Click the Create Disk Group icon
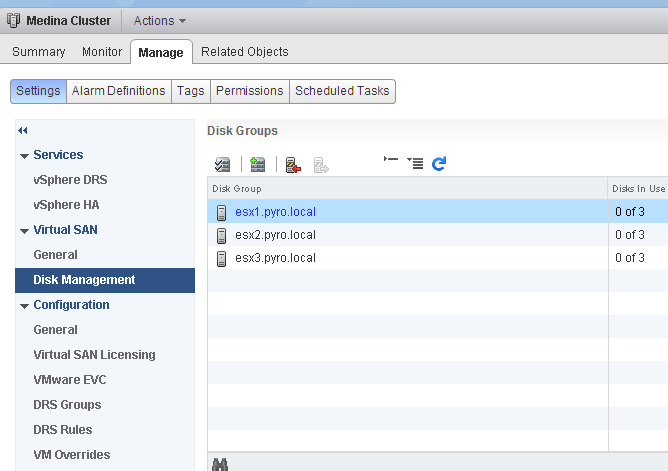Image resolution: width=668 pixels, height=471 pixels. pyautogui.click(x=258, y=165)
